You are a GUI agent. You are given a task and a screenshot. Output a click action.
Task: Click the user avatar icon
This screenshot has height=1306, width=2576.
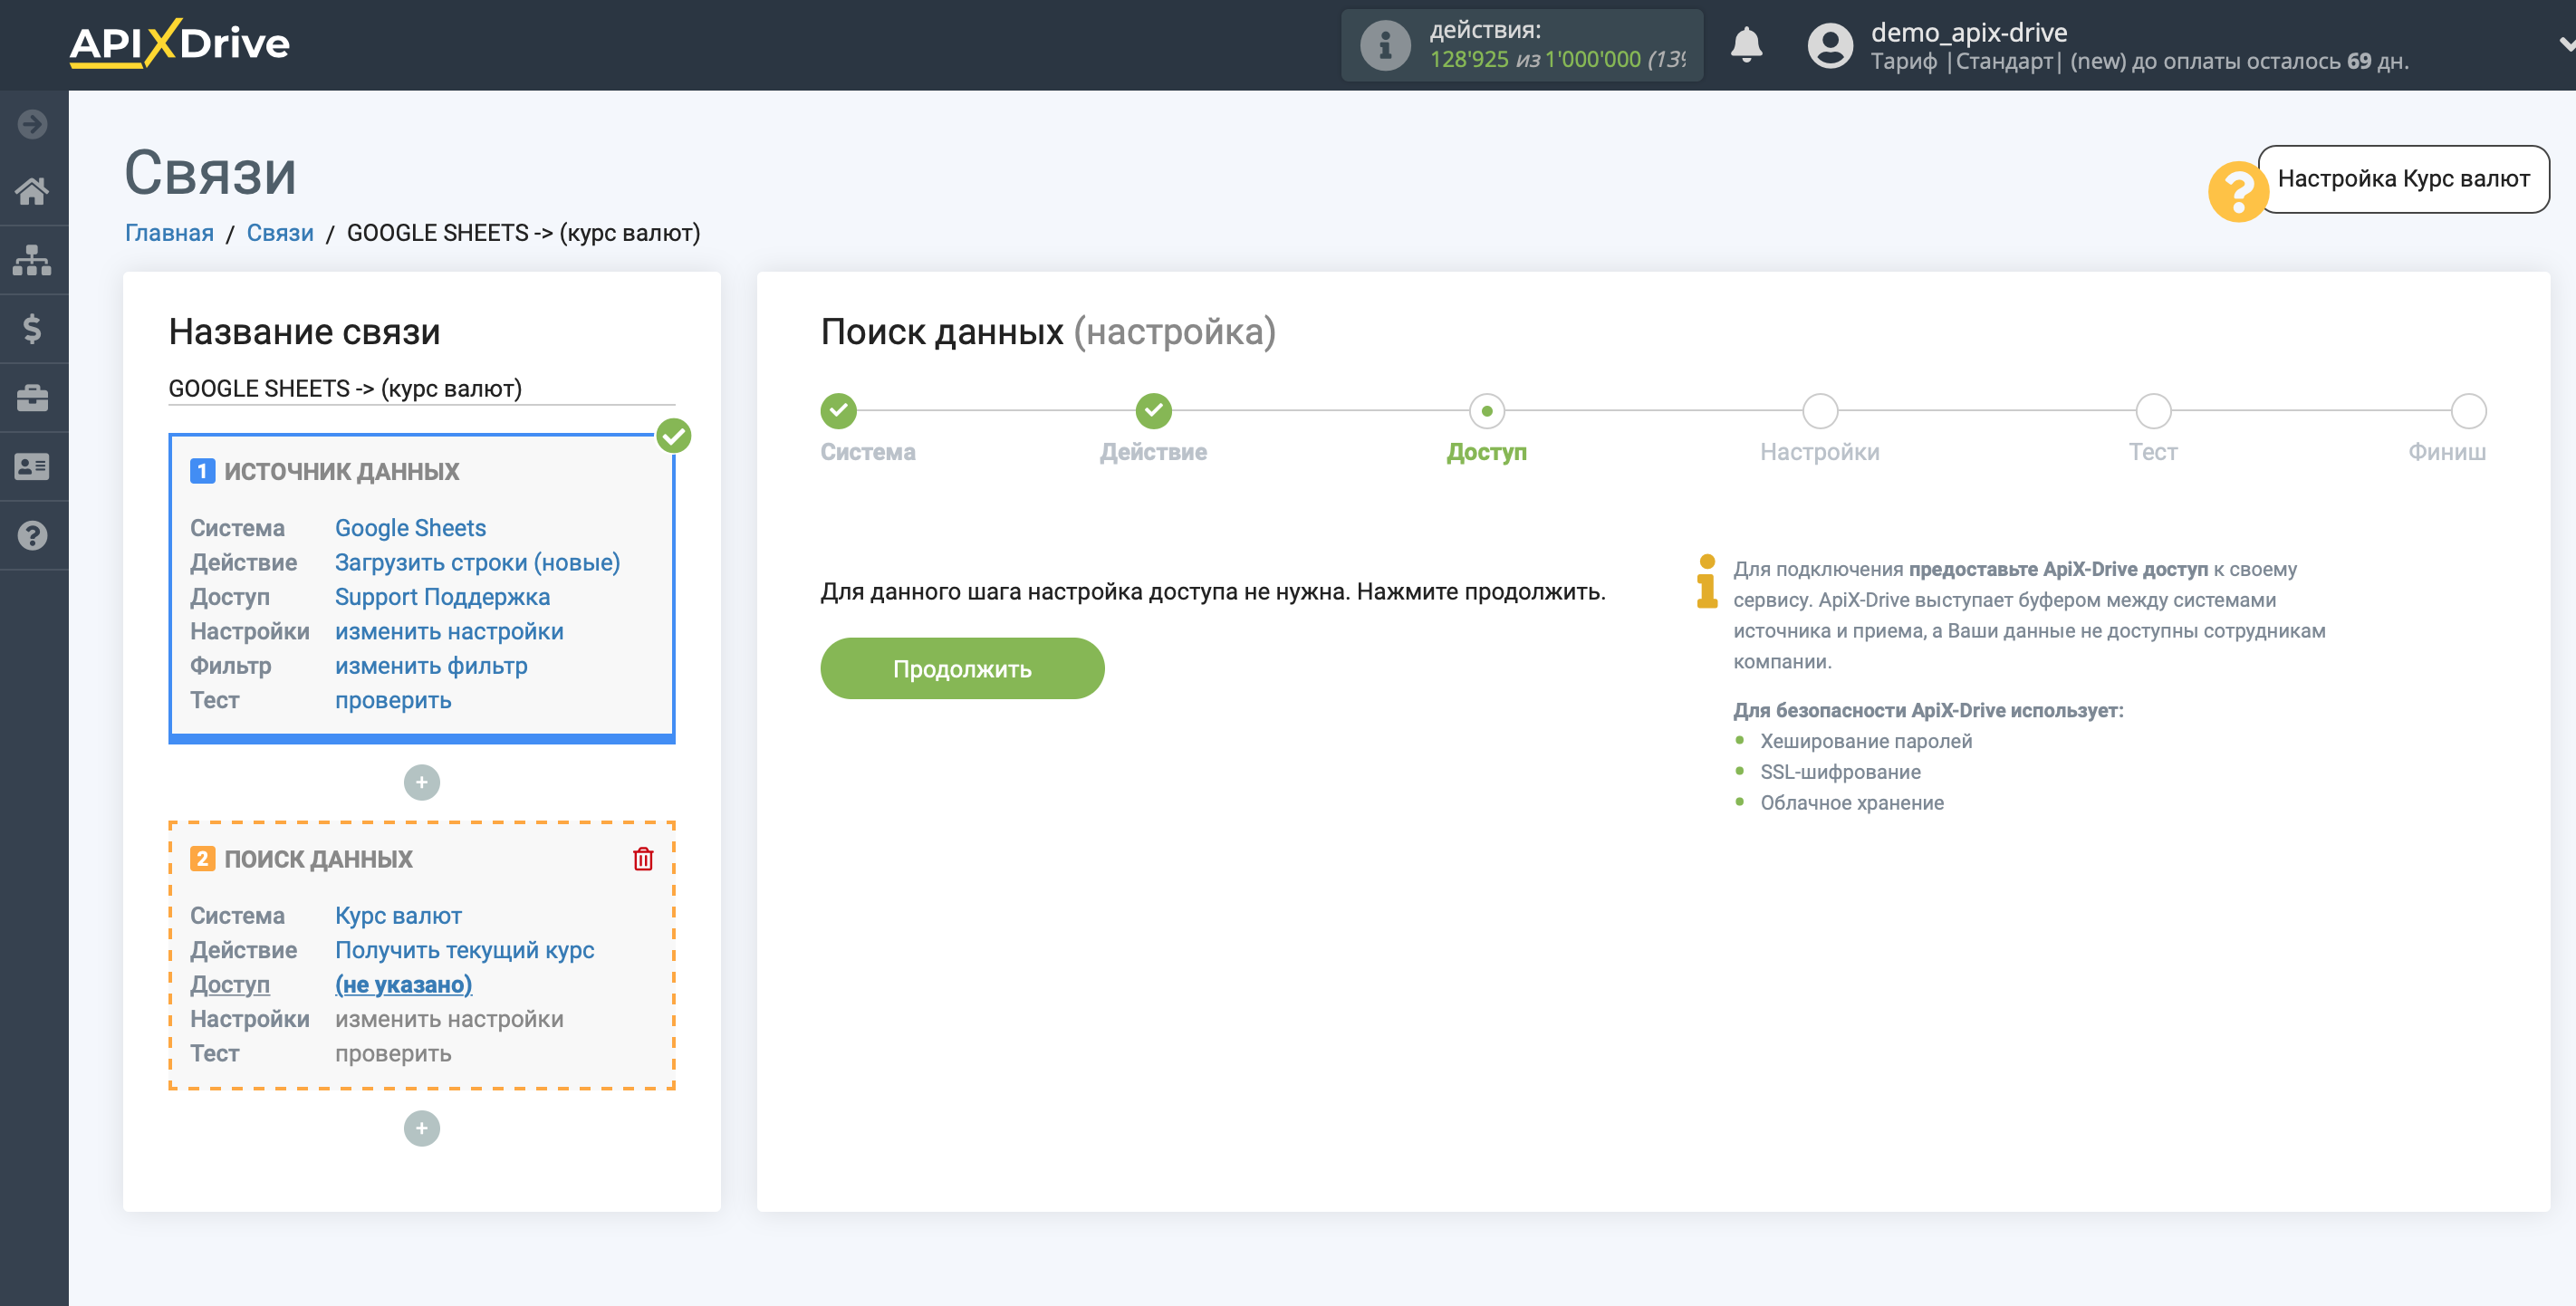(x=1830, y=45)
